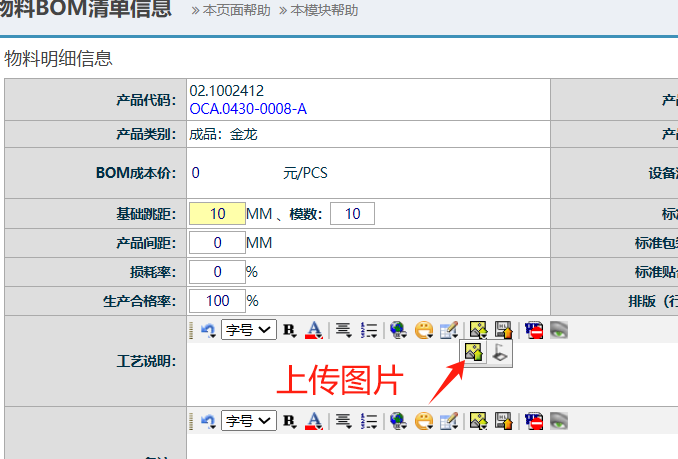The image size is (678, 459).
Task: Insert hyperlink using globe icon in 工艺说明 toolbar
Action: point(398,330)
